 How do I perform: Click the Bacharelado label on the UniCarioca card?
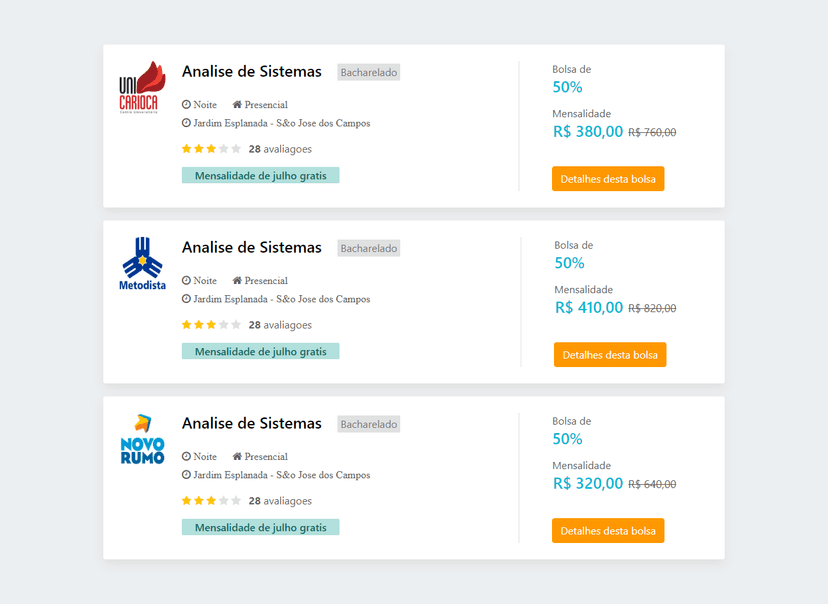pos(368,72)
